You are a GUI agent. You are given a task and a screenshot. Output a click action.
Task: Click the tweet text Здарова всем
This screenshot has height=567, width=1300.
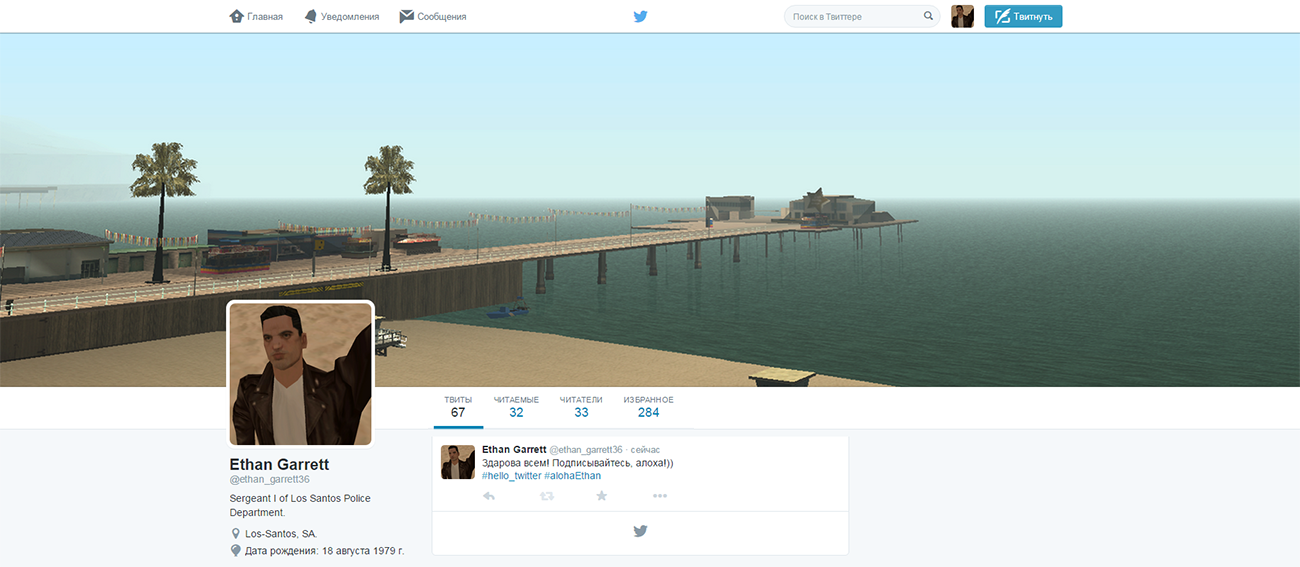(578, 463)
